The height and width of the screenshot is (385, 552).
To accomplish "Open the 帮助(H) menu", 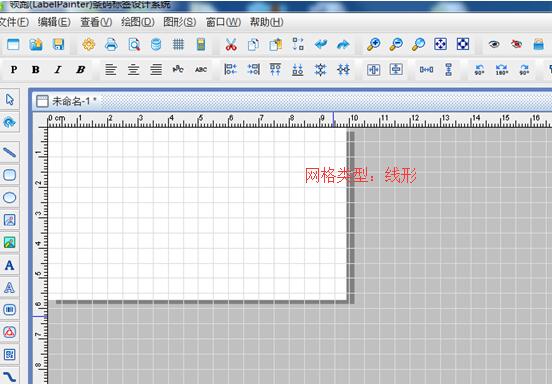I will coord(266,22).
